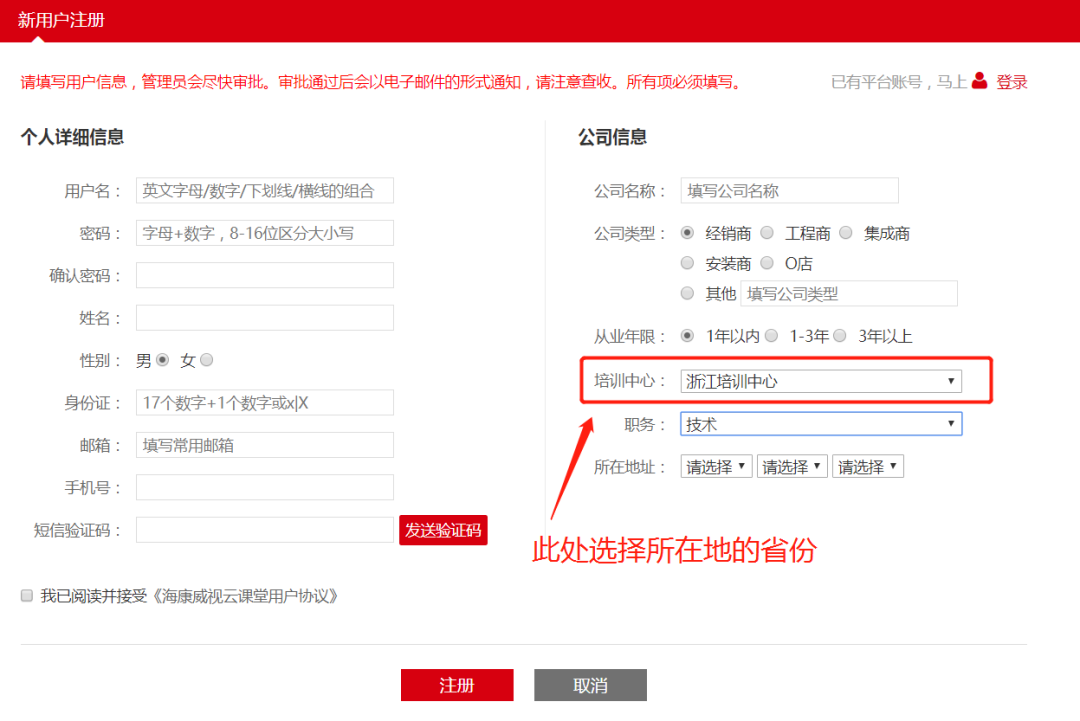Select 3年以上 for years of experience
The height and width of the screenshot is (721, 1080).
coord(840,336)
